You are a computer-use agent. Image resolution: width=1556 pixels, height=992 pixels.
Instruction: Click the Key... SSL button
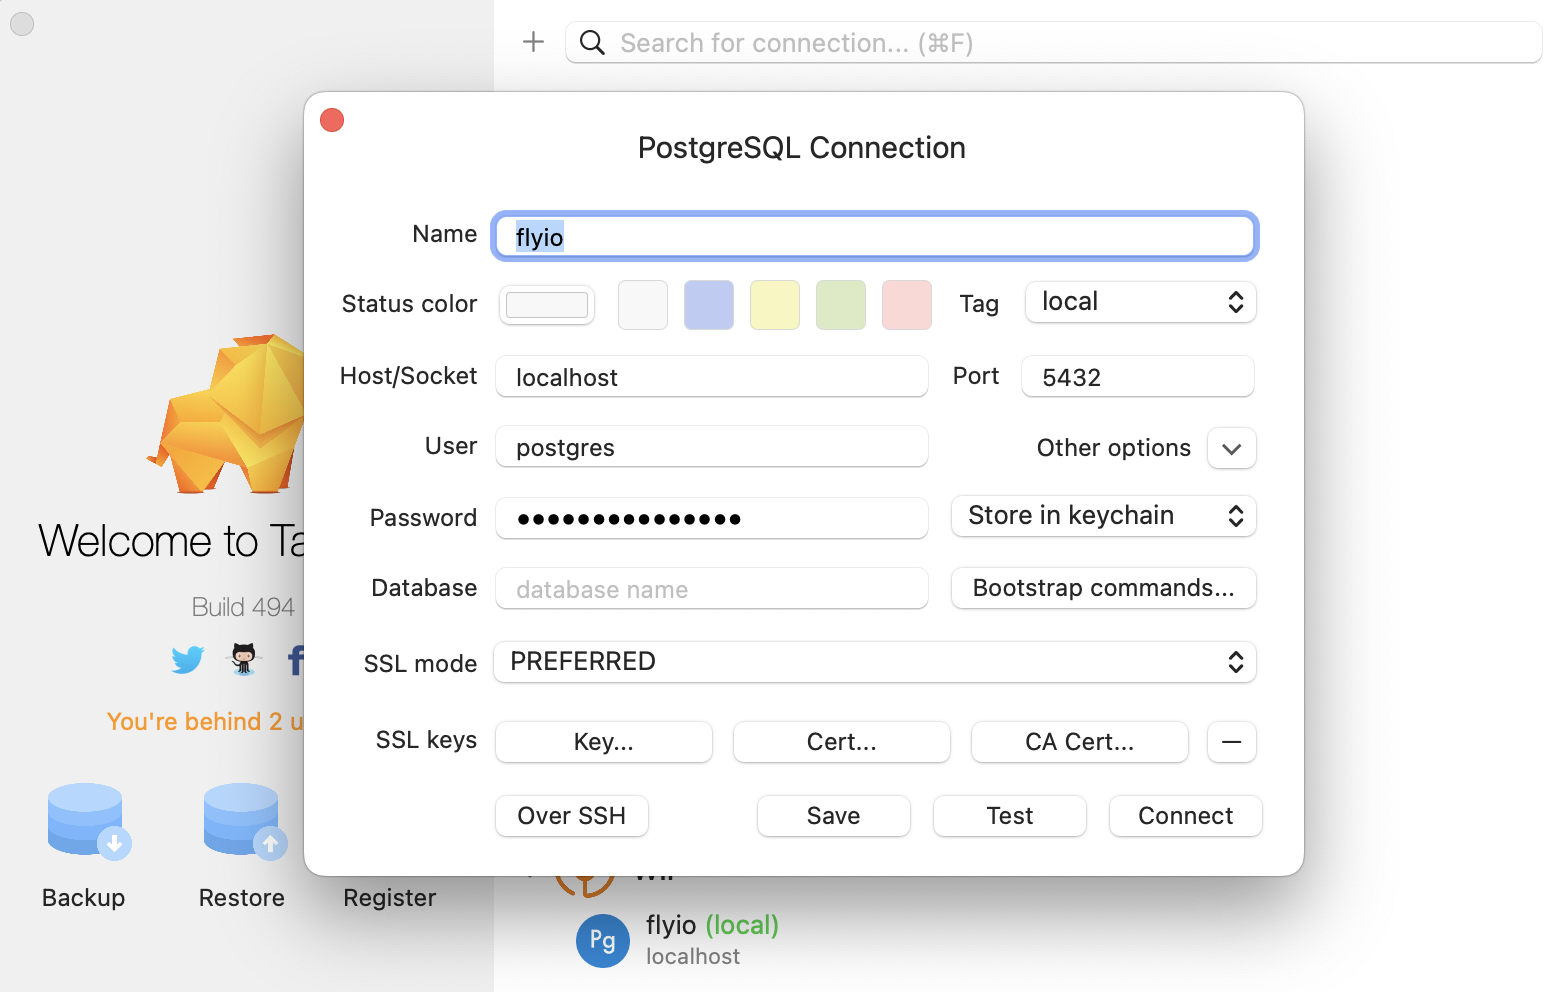(604, 742)
